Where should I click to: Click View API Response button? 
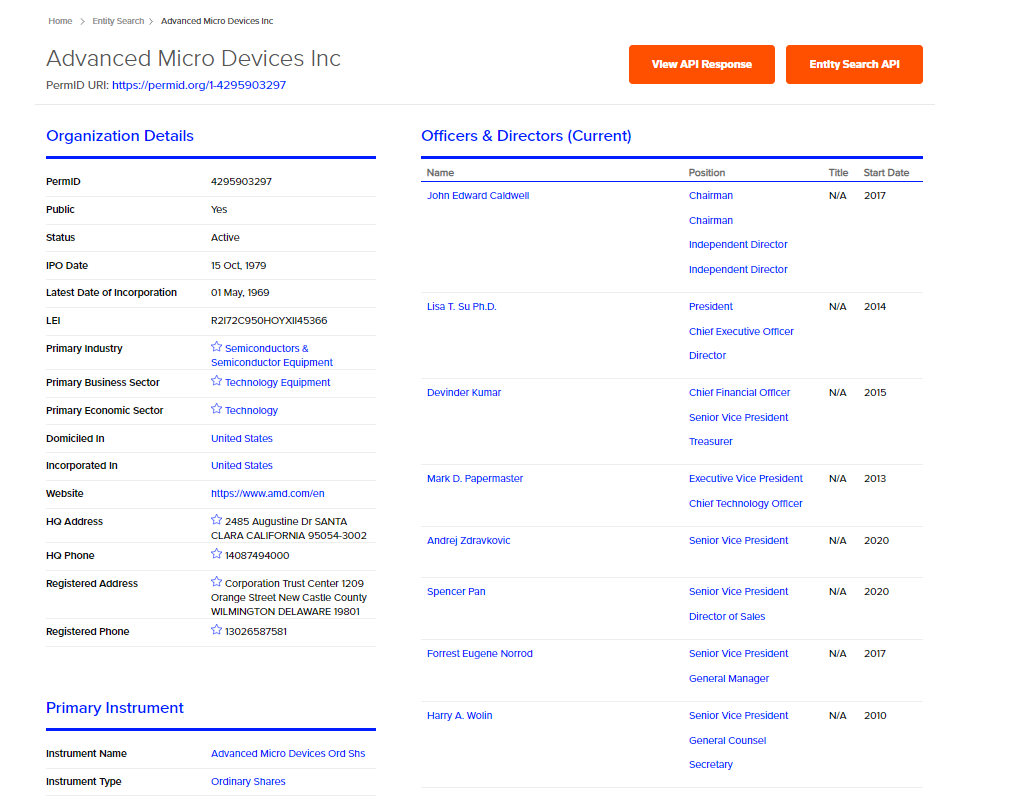(702, 64)
